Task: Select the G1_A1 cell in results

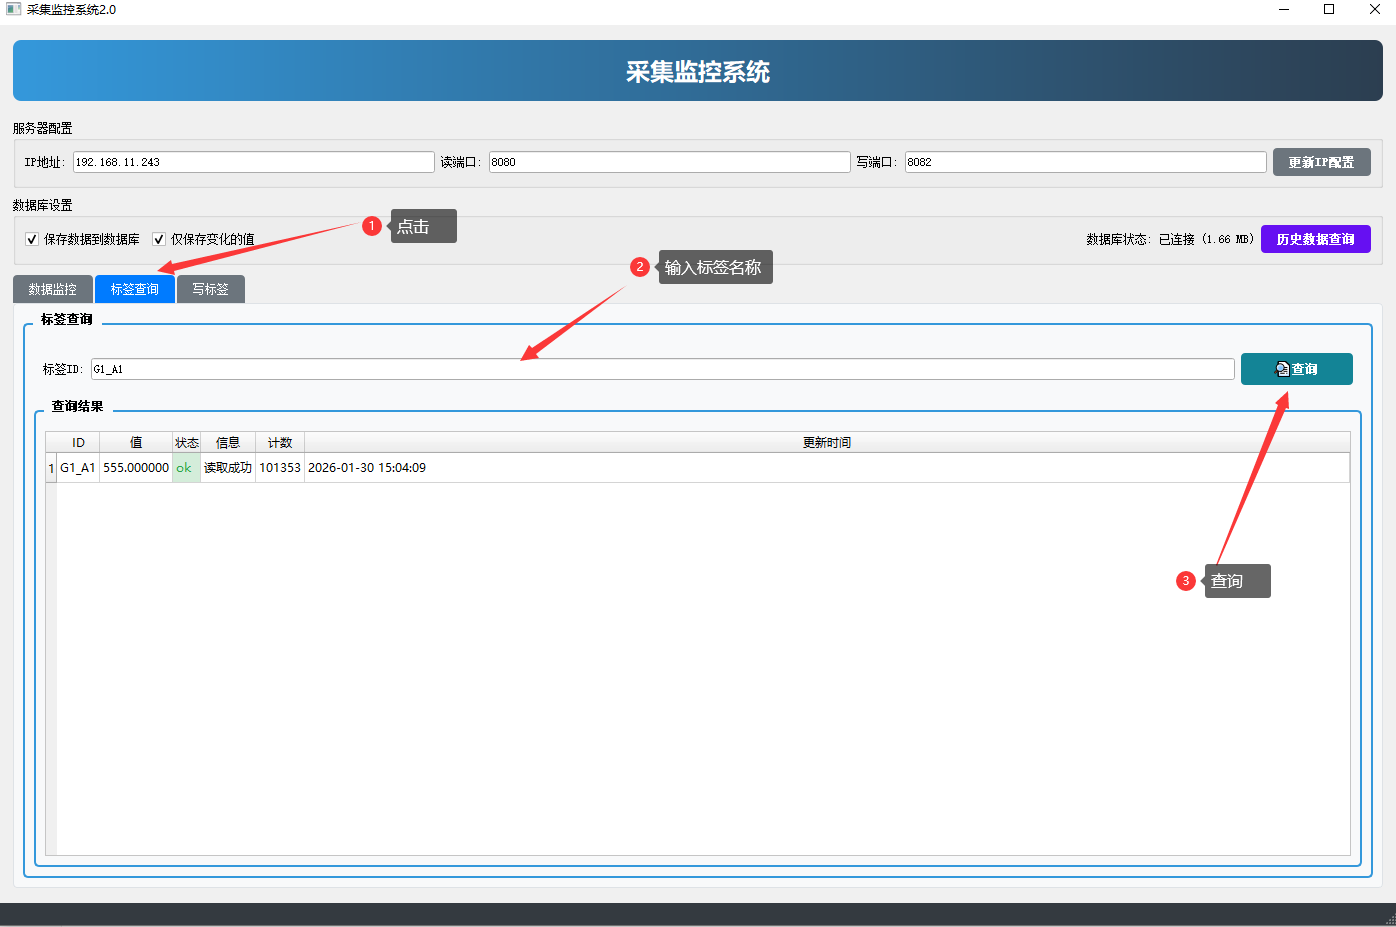Action: 78,468
